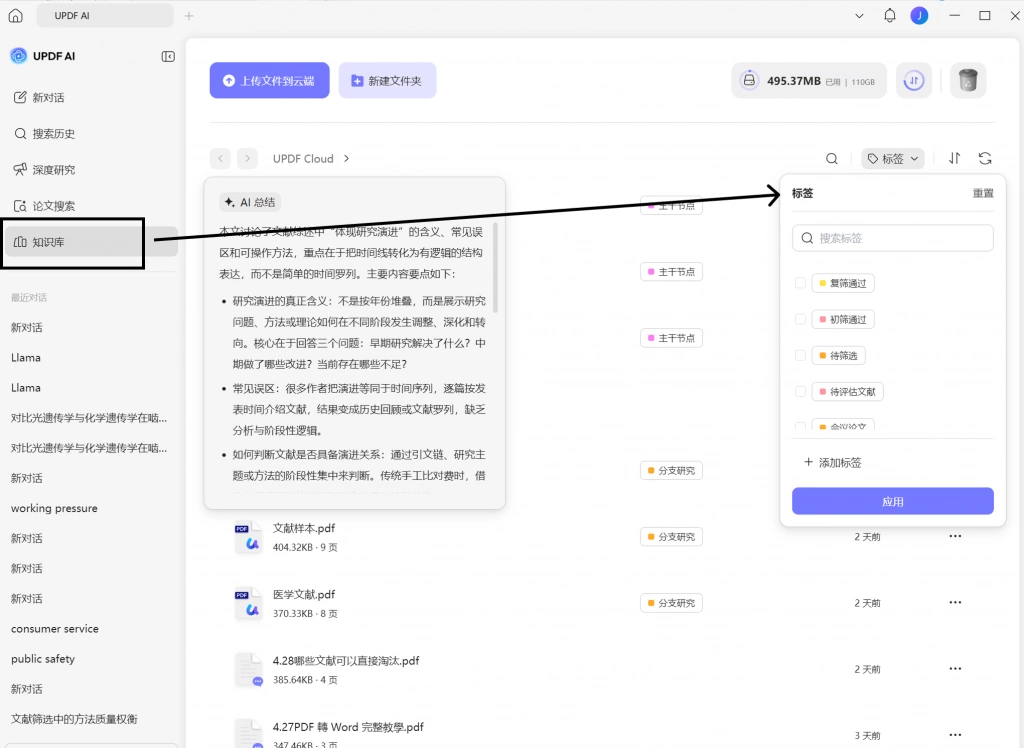
Task: Check the 待筛选 tag checkbox
Action: click(800, 355)
